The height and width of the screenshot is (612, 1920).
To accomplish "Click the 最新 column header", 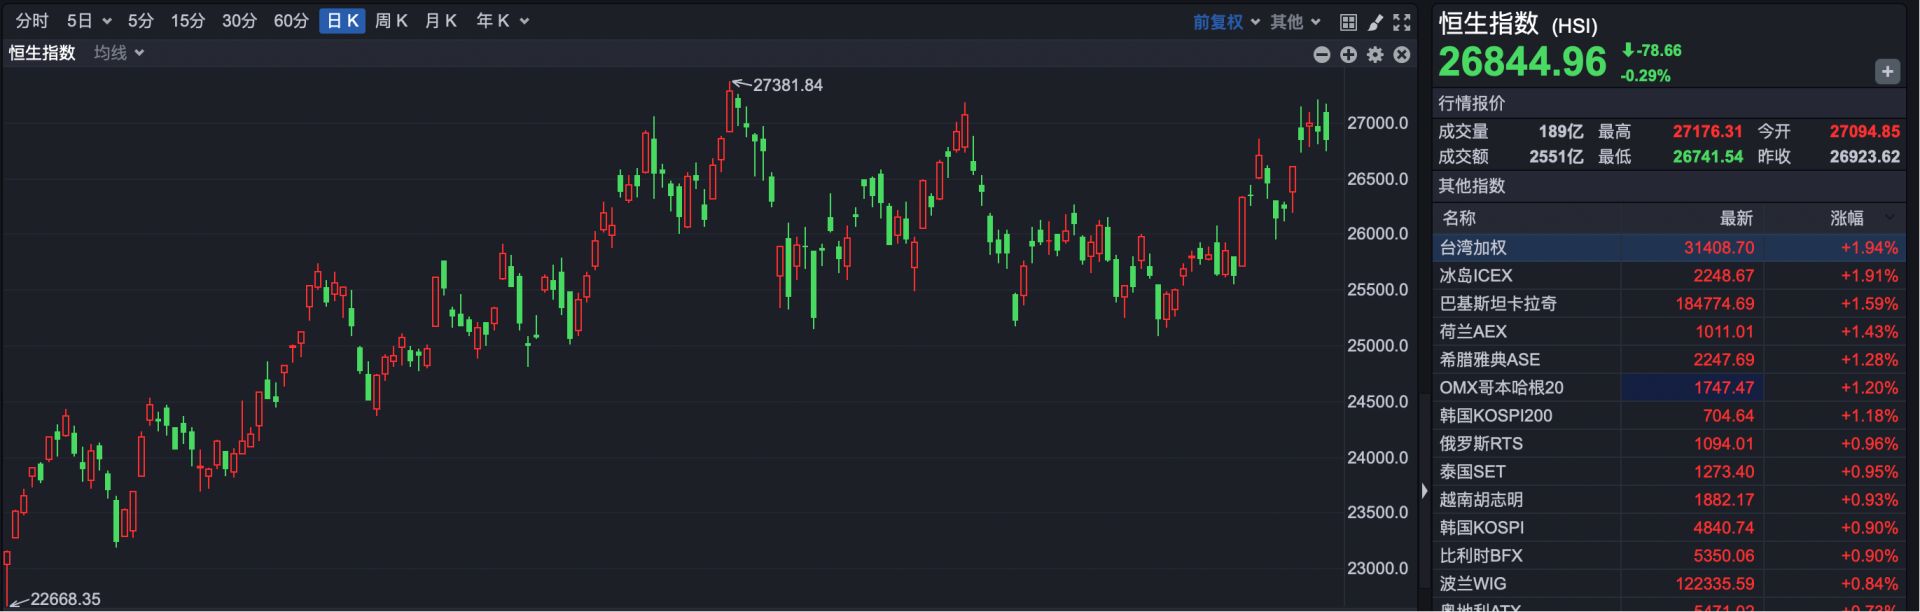I will coord(1736,218).
